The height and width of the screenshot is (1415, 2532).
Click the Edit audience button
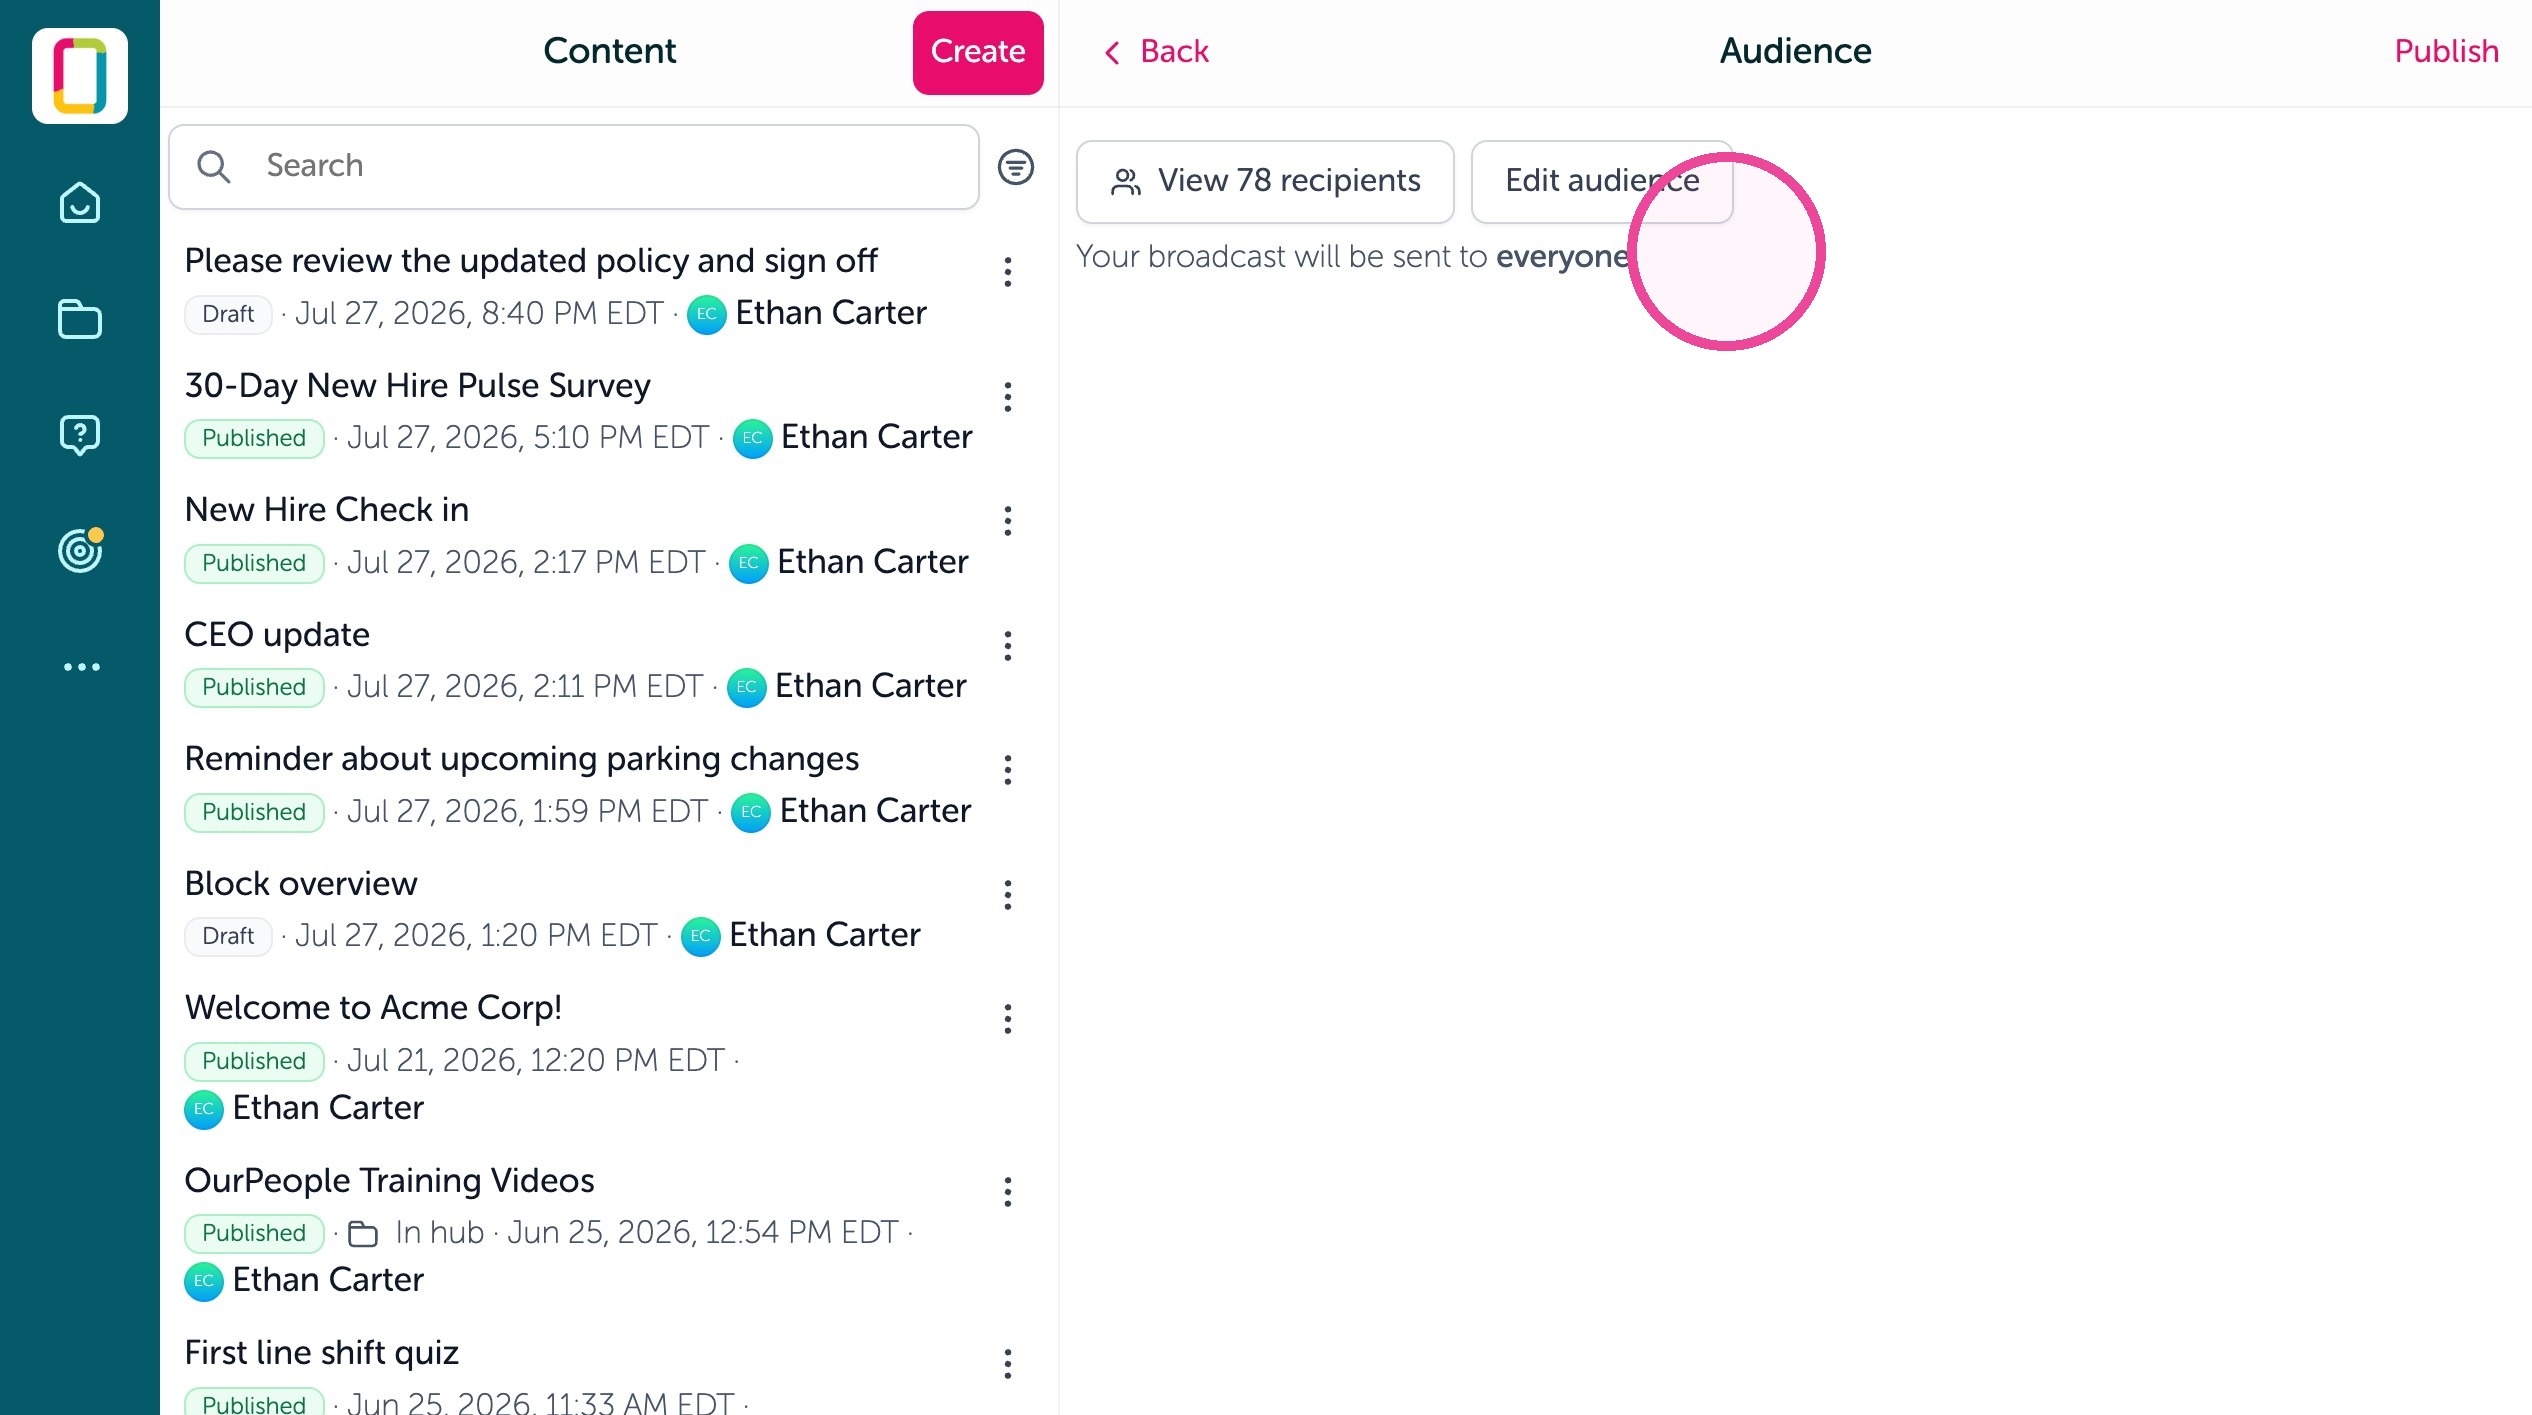click(1602, 181)
